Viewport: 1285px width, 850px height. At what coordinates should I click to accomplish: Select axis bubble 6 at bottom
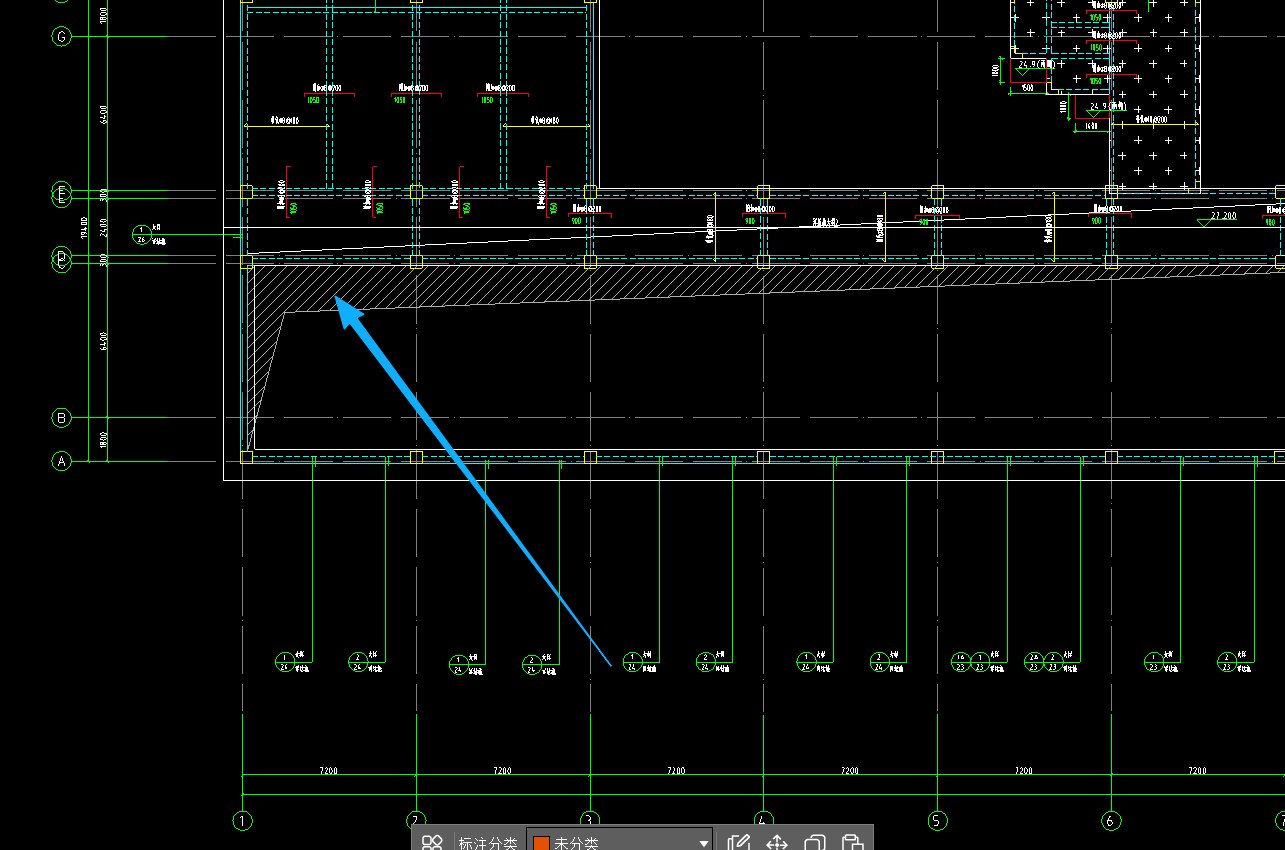click(1111, 821)
